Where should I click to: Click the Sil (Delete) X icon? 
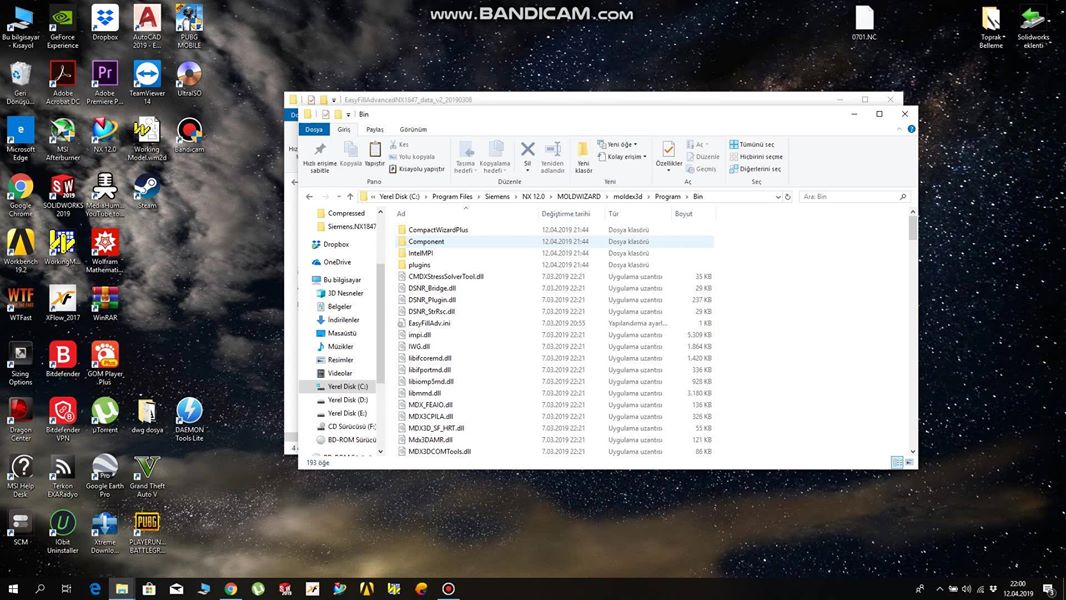528,149
